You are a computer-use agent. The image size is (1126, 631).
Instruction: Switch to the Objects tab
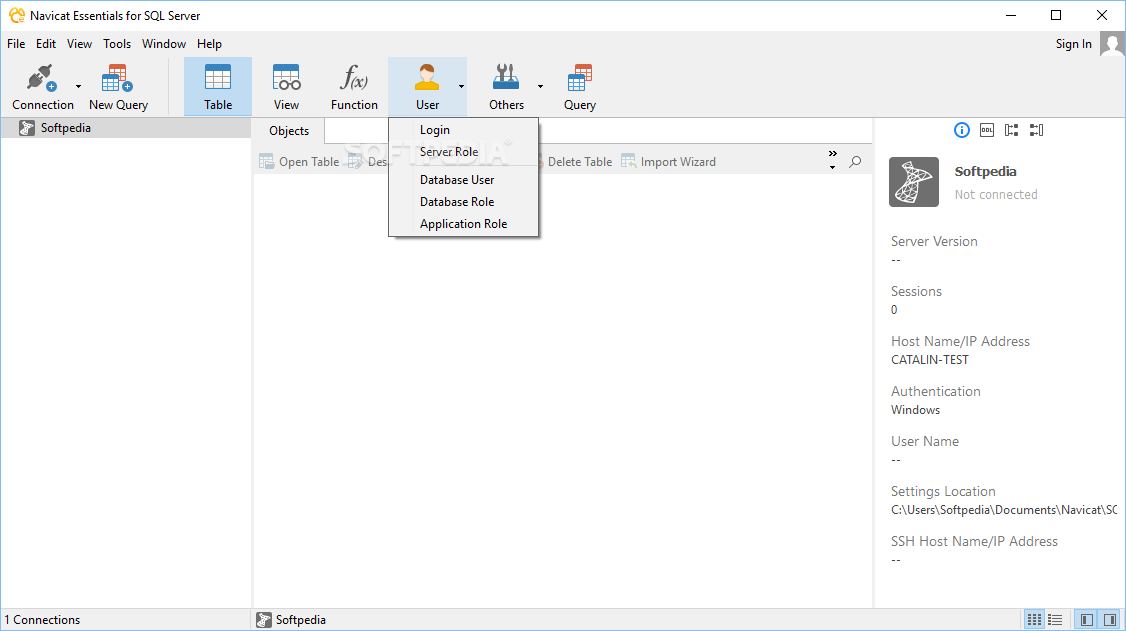[289, 131]
